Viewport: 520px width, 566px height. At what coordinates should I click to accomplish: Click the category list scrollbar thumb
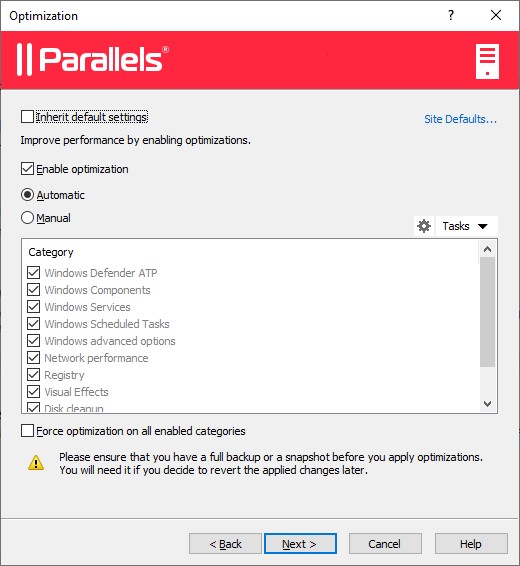(488, 312)
